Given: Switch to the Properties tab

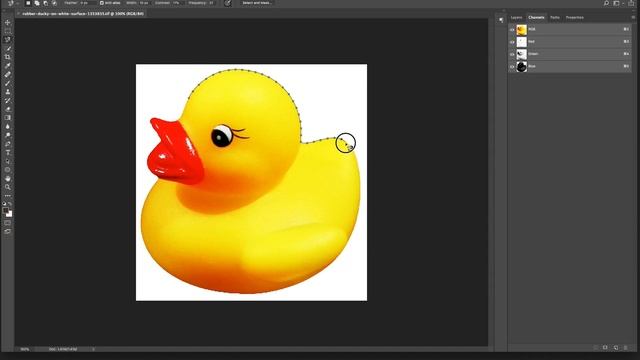Looking at the screenshot, I should click(x=574, y=18).
